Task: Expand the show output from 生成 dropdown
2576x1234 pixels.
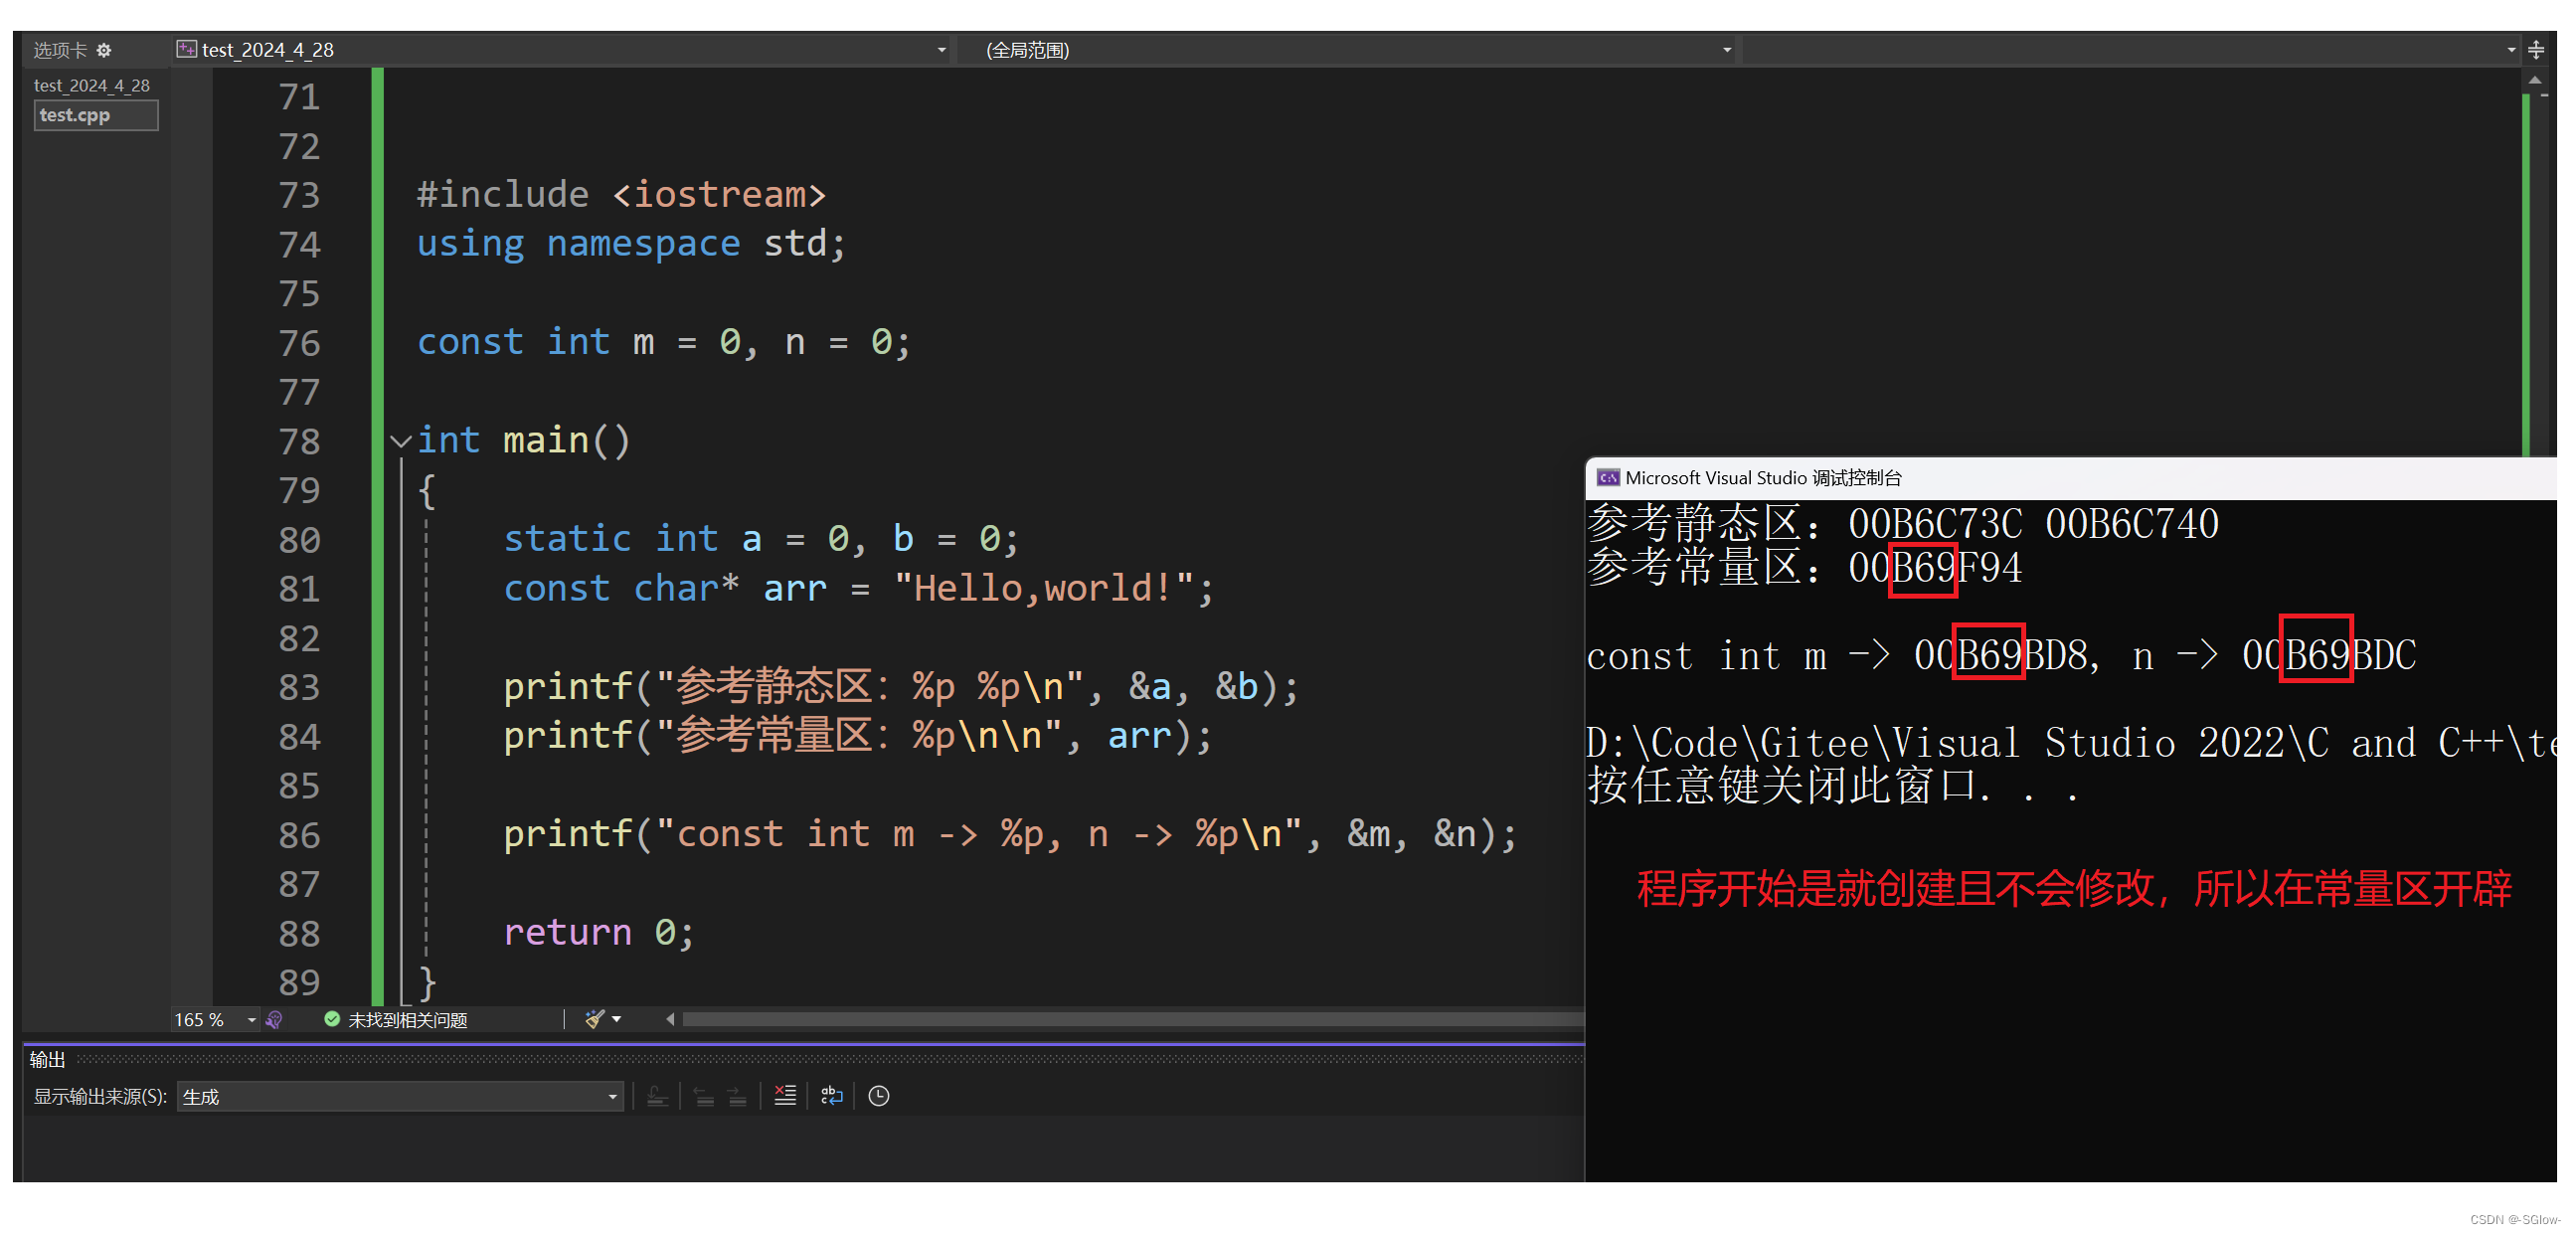Action: 612,1097
